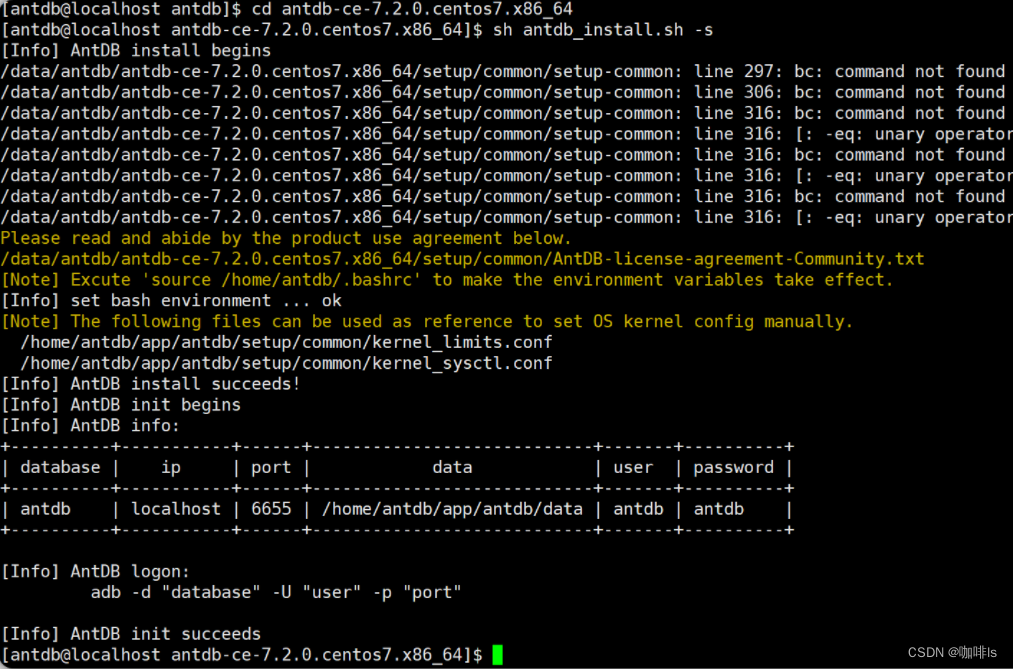The width and height of the screenshot is (1013, 669).
Task: Click the 'antdb' value in password column
Action: pos(718,509)
